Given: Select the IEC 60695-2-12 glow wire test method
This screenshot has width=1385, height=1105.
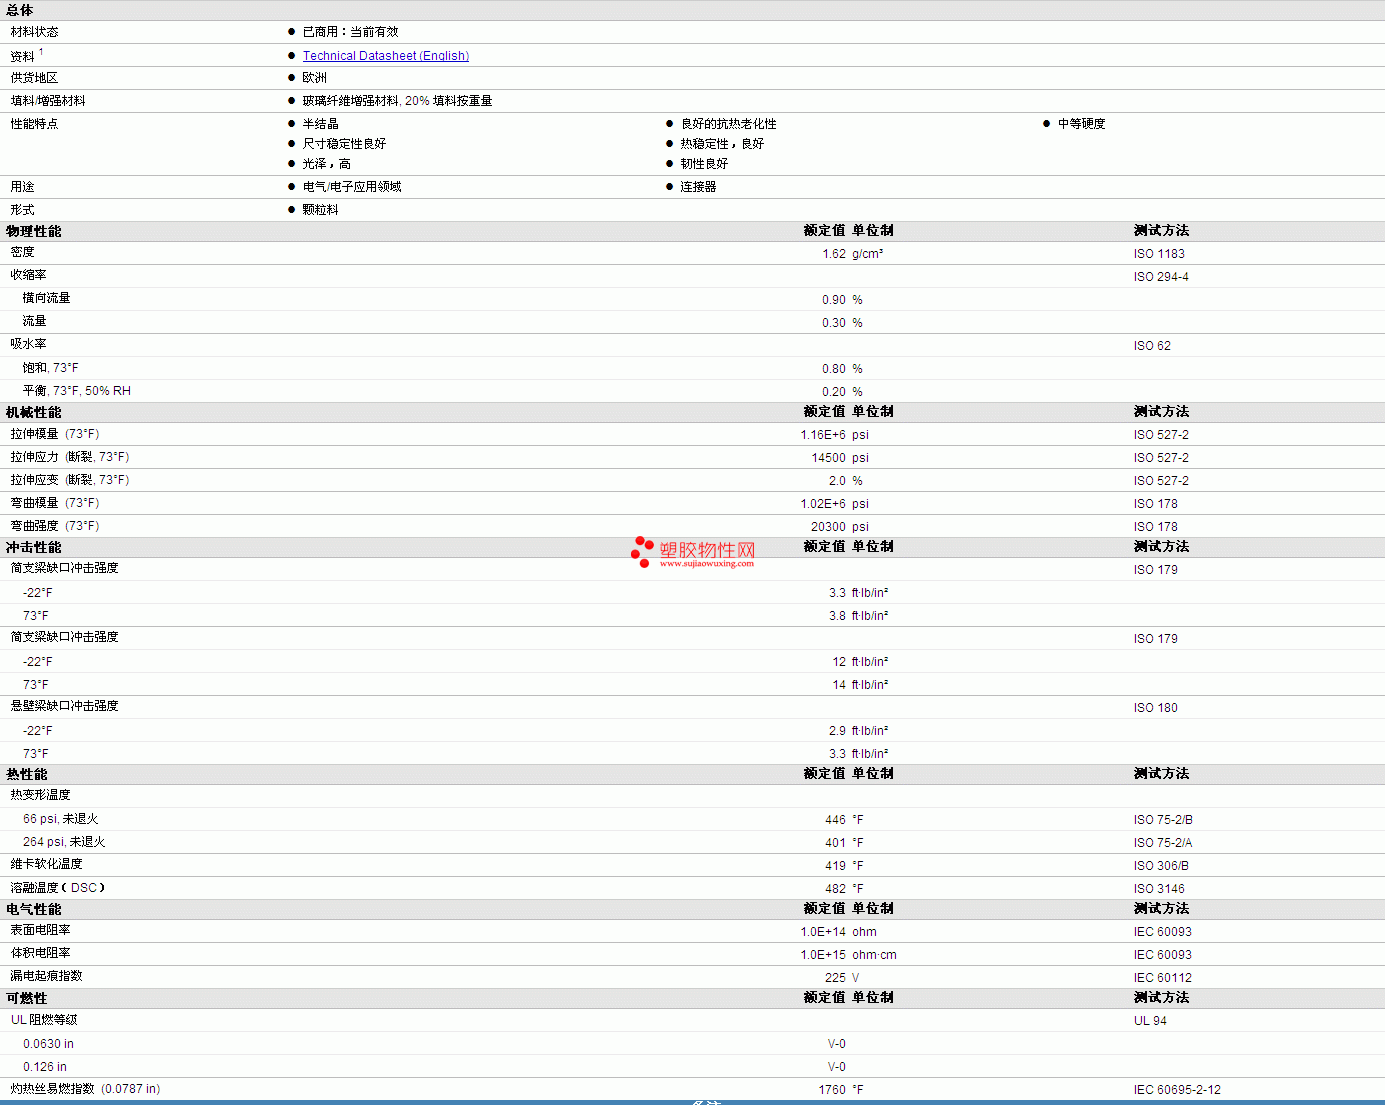Looking at the screenshot, I should tap(1177, 1090).
